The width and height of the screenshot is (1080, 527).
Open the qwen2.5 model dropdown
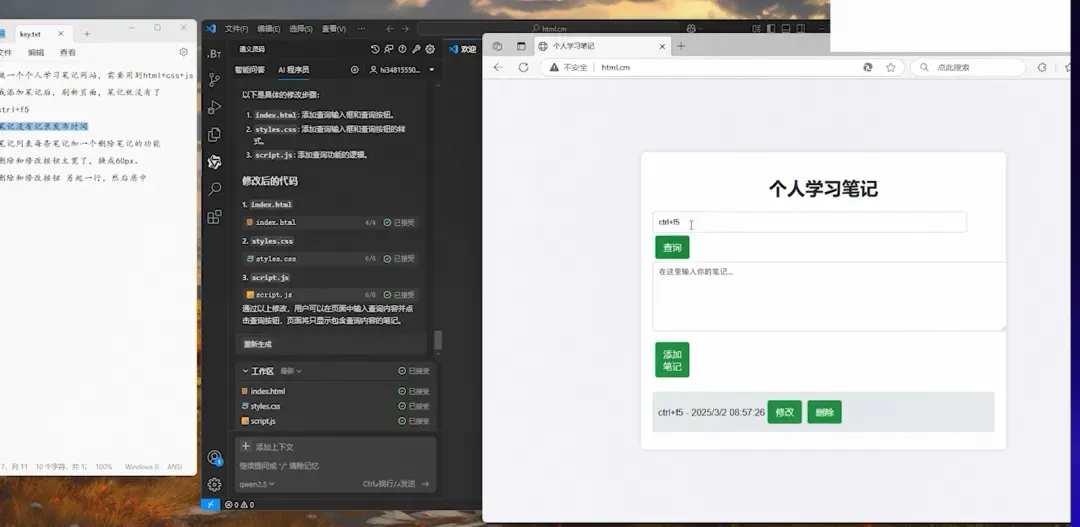tap(257, 484)
